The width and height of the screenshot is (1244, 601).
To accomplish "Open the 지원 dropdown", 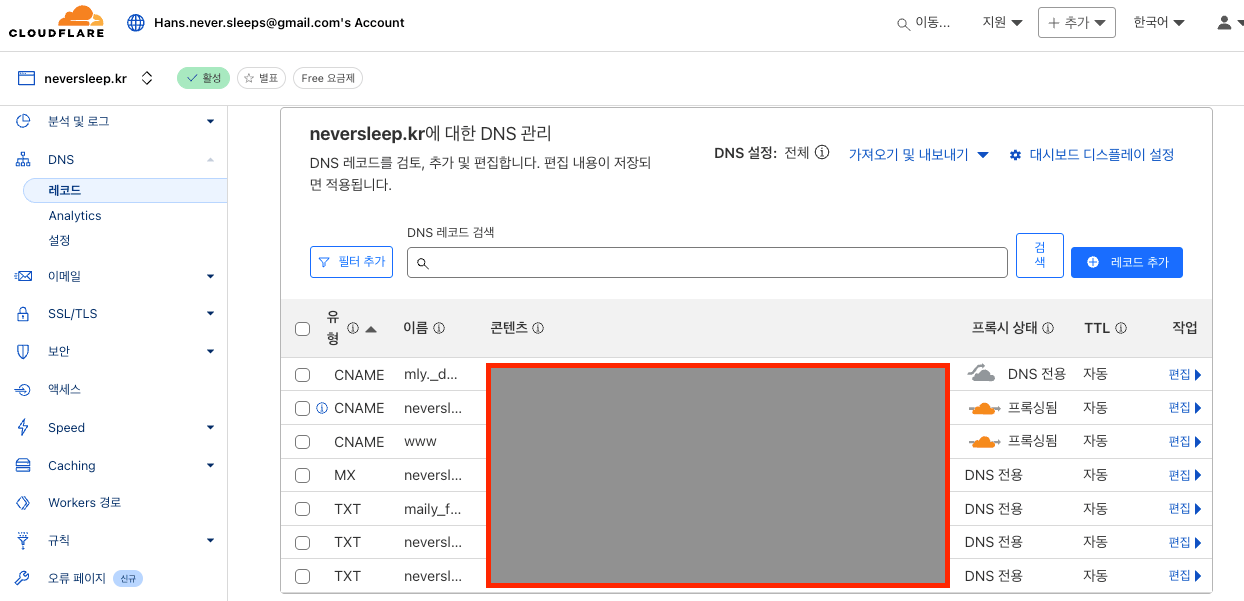I will coord(1002,22).
